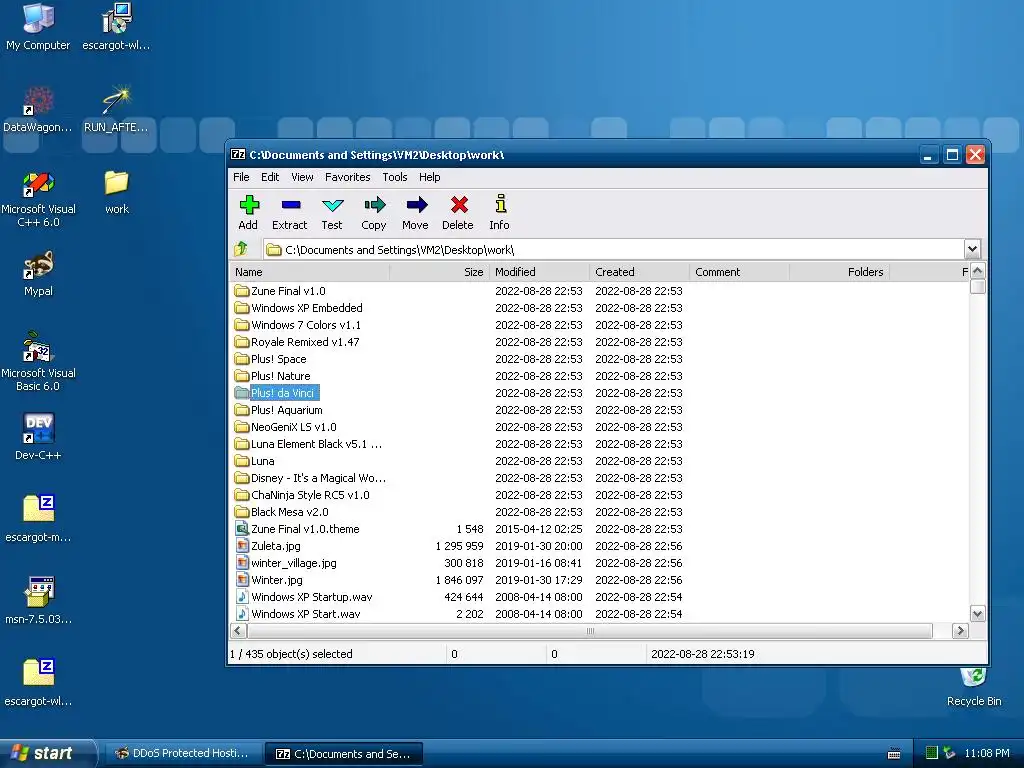Select Microsoft Visual C++ 6.0 shortcut
This screenshot has height=768, width=1024.
[x=38, y=199]
